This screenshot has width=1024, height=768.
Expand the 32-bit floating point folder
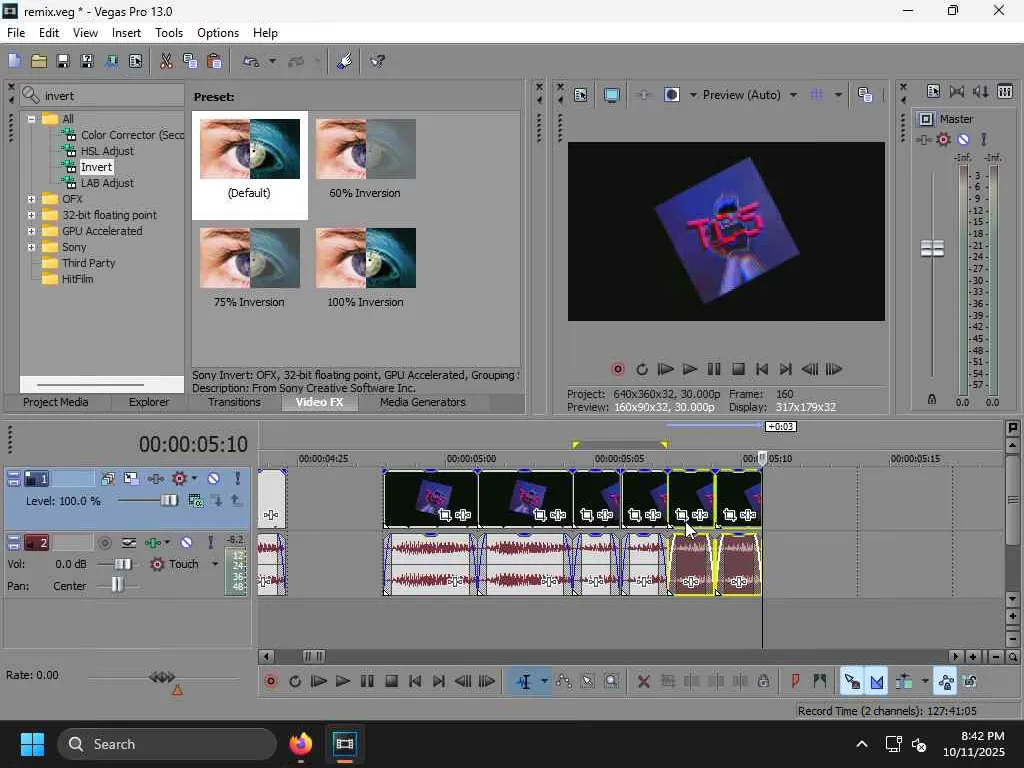[x=31, y=215]
